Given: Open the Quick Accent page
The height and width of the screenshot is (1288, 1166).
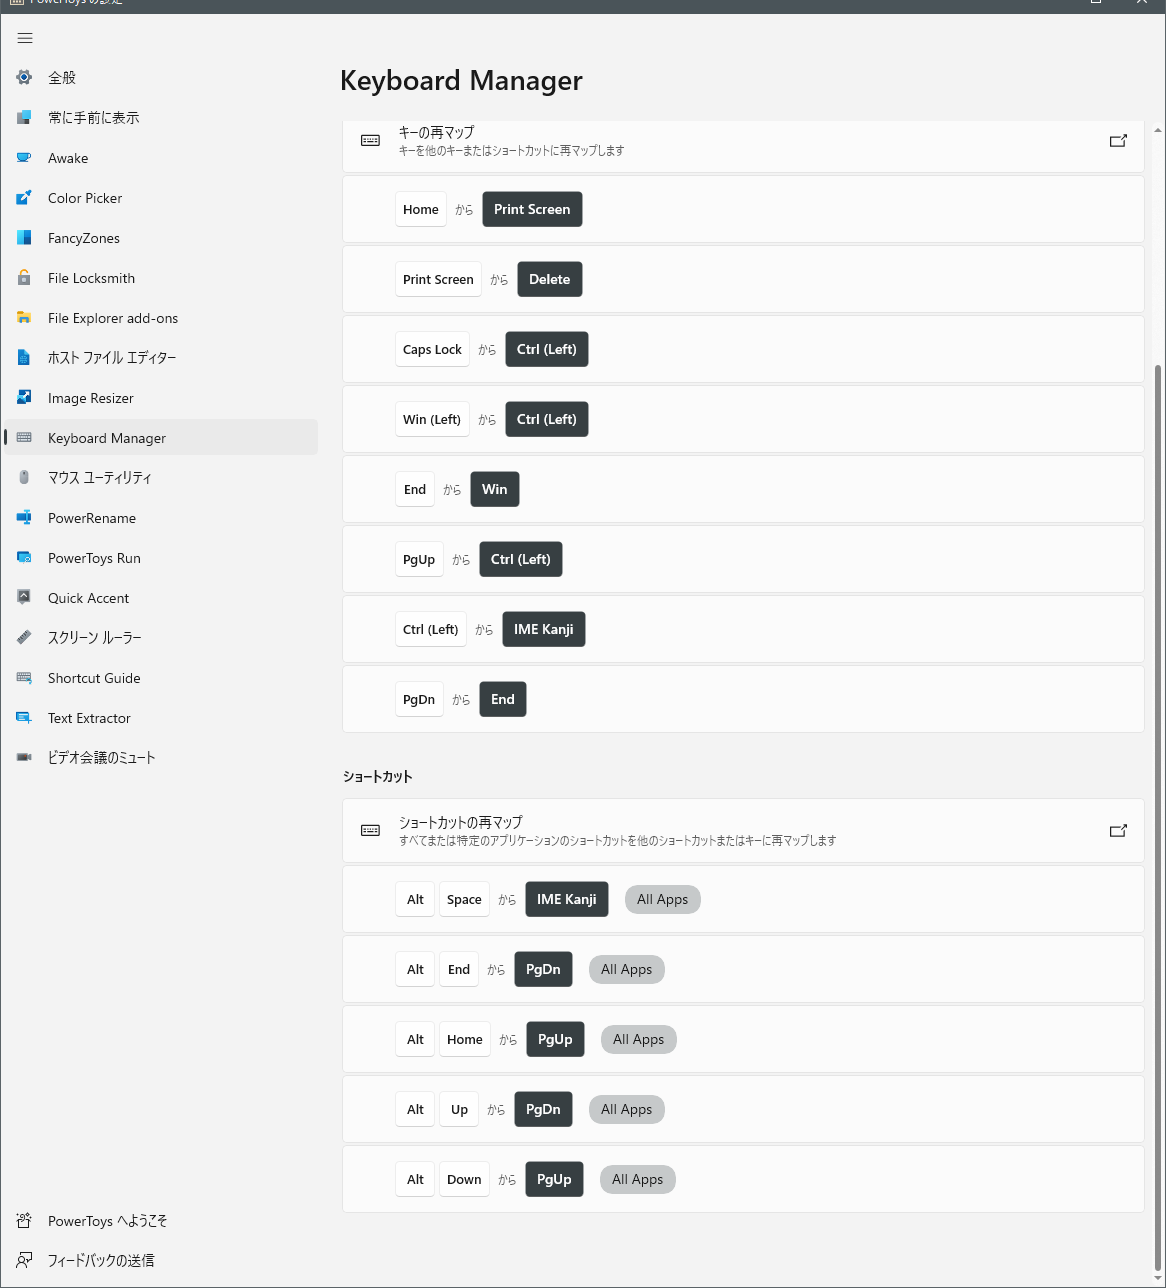Looking at the screenshot, I should click(161, 598).
